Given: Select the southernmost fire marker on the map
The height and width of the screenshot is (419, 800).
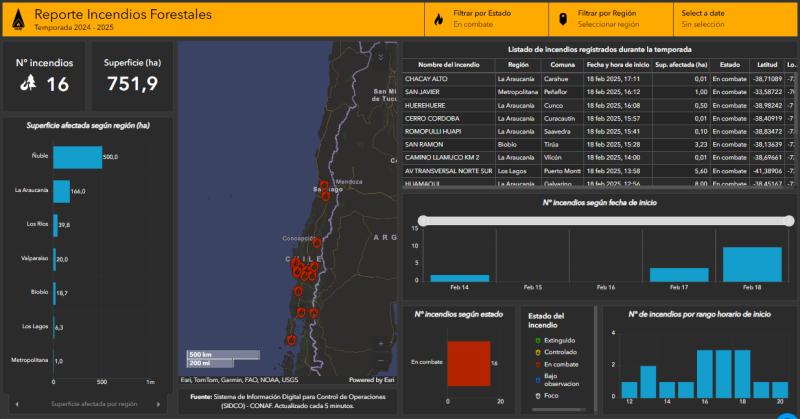Looking at the screenshot, I should tap(291, 339).
